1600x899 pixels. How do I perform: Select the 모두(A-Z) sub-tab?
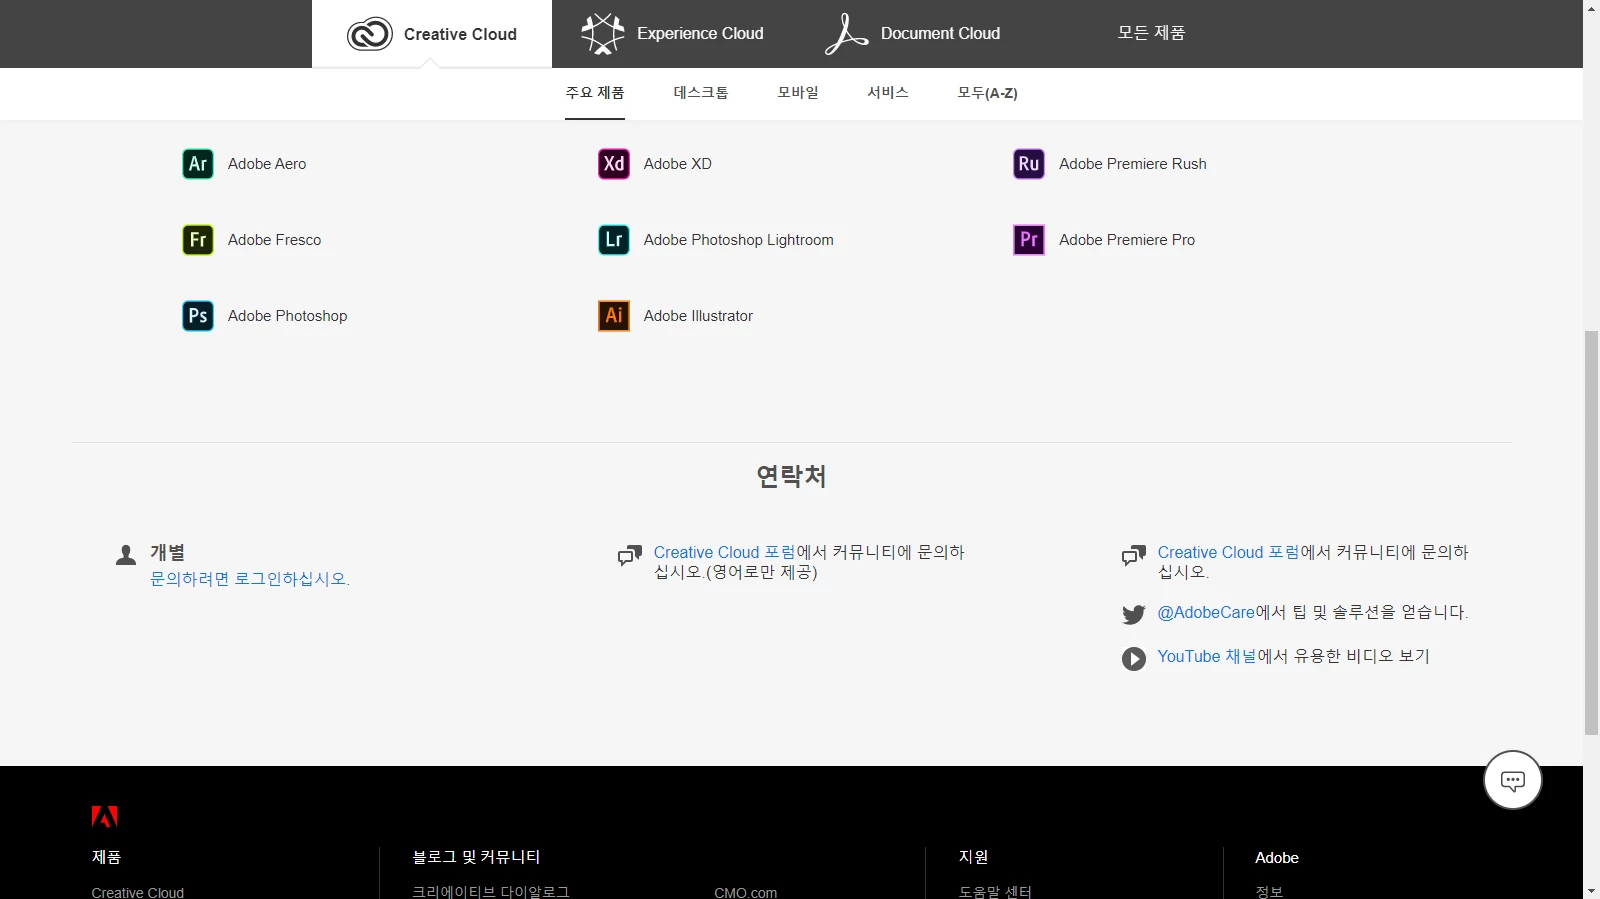(x=987, y=93)
